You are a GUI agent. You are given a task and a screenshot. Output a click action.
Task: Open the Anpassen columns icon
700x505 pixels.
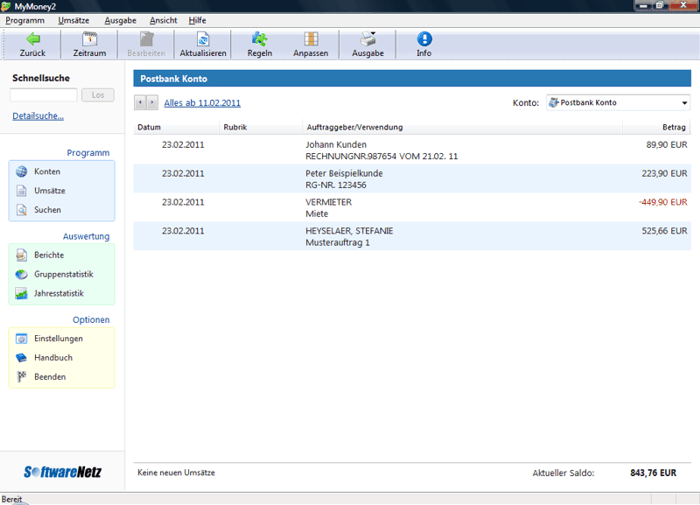click(311, 39)
